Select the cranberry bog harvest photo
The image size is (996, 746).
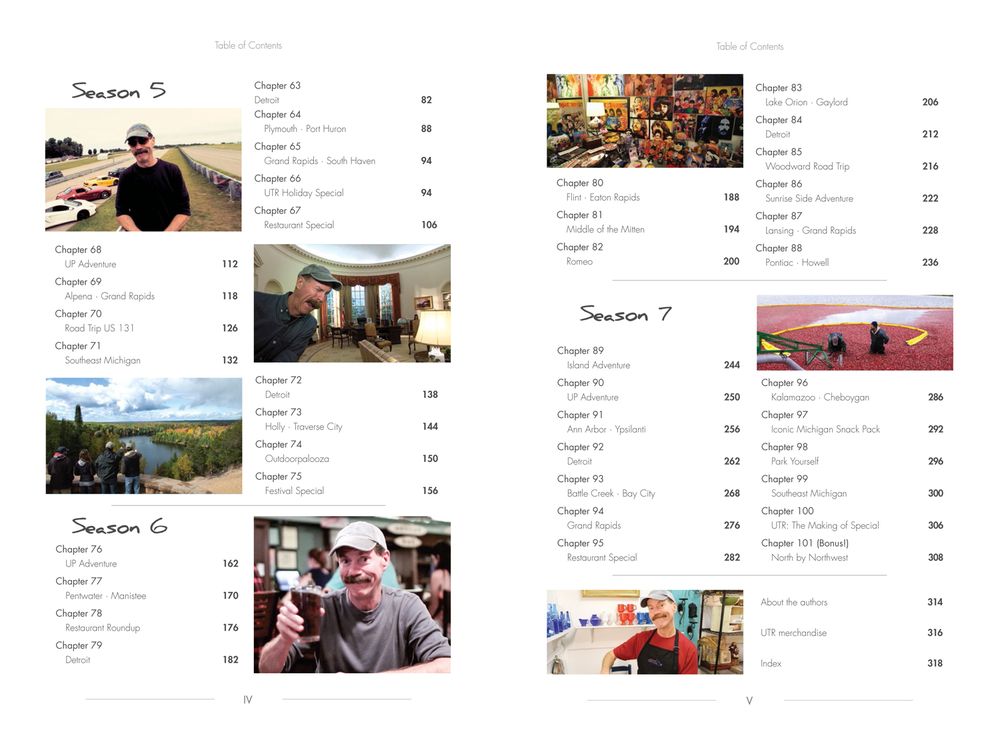tap(854, 332)
